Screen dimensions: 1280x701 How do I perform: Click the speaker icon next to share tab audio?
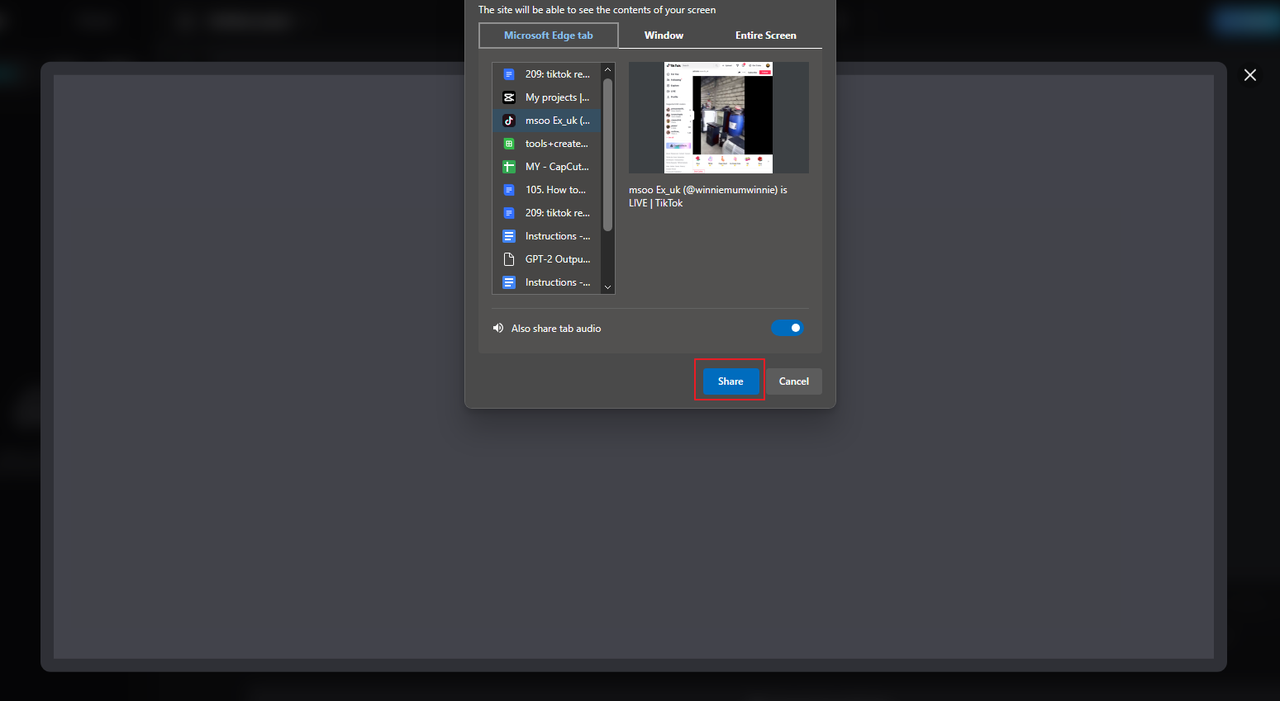(498, 328)
